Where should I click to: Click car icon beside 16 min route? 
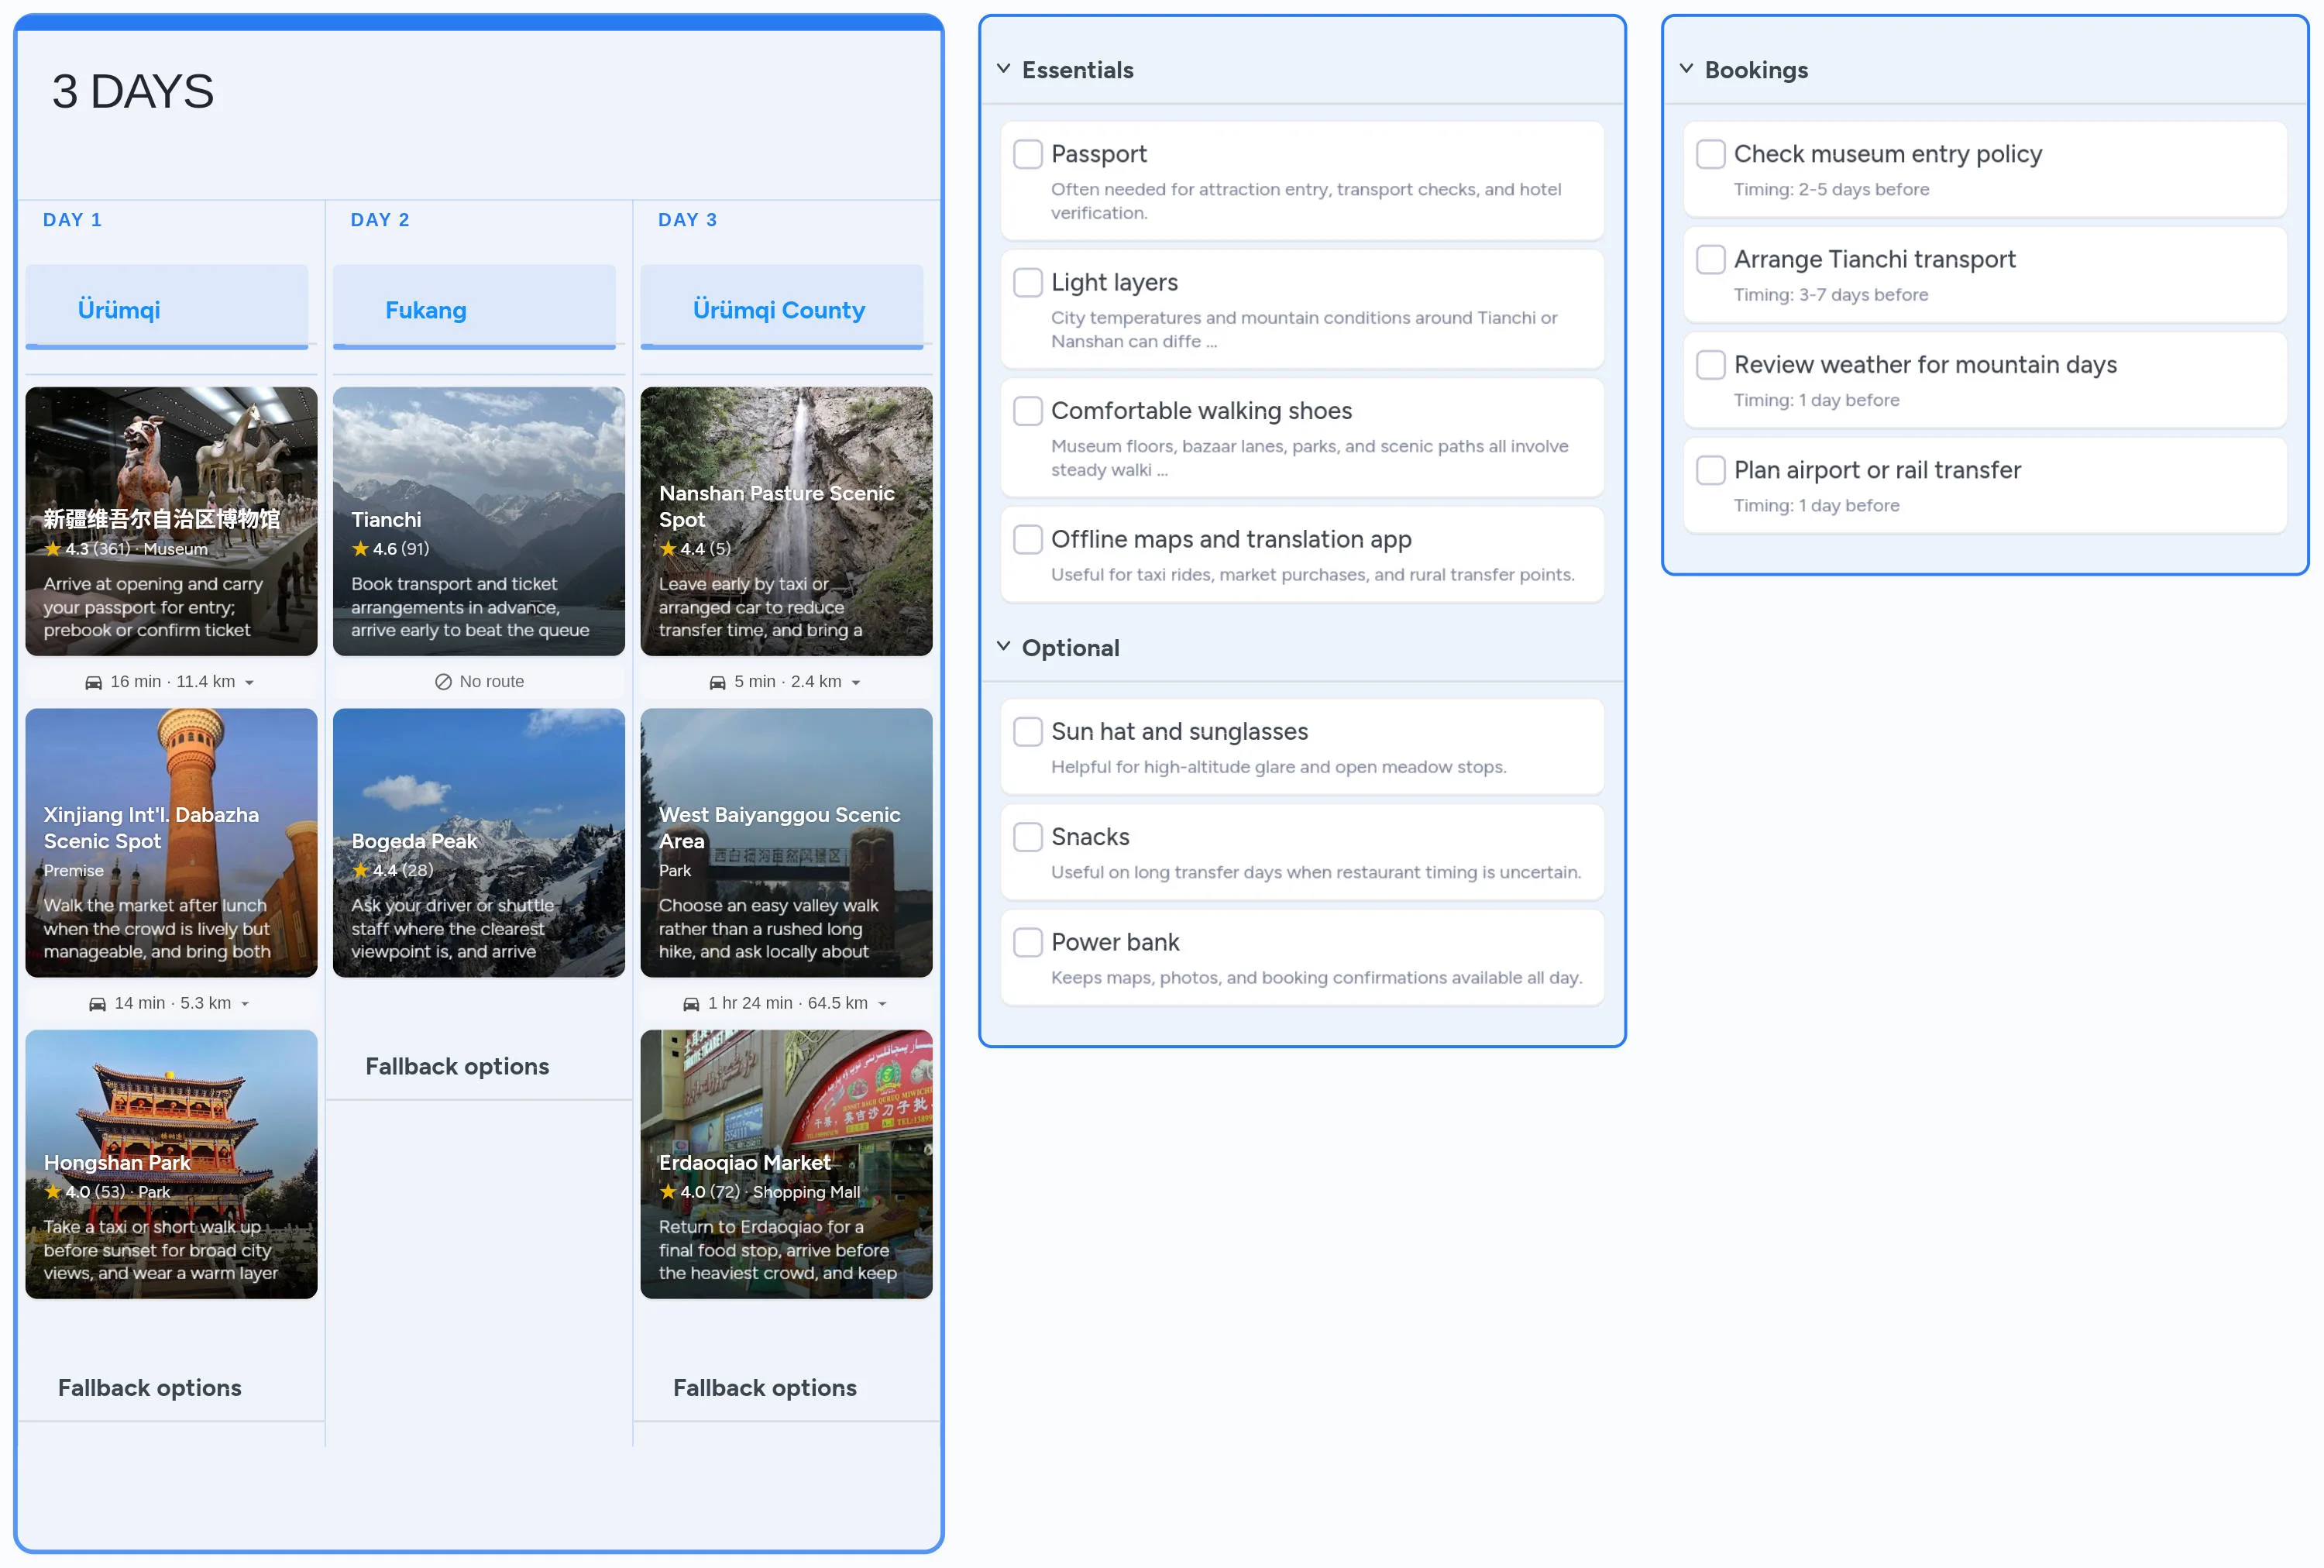tap(93, 682)
